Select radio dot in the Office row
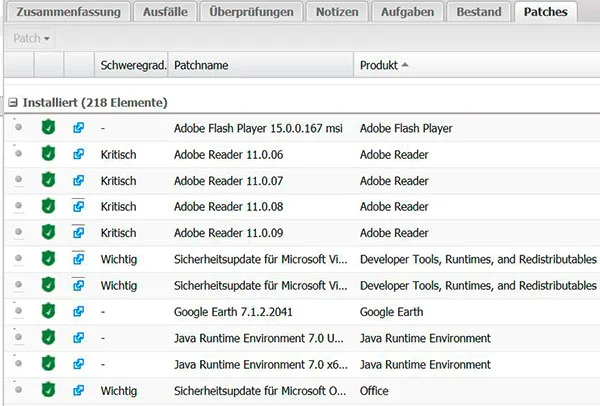 [18, 389]
